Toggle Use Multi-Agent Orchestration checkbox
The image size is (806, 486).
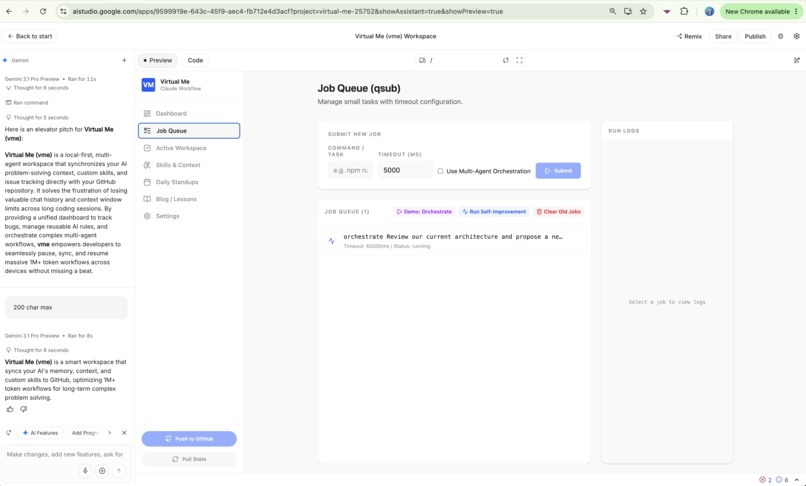point(440,171)
